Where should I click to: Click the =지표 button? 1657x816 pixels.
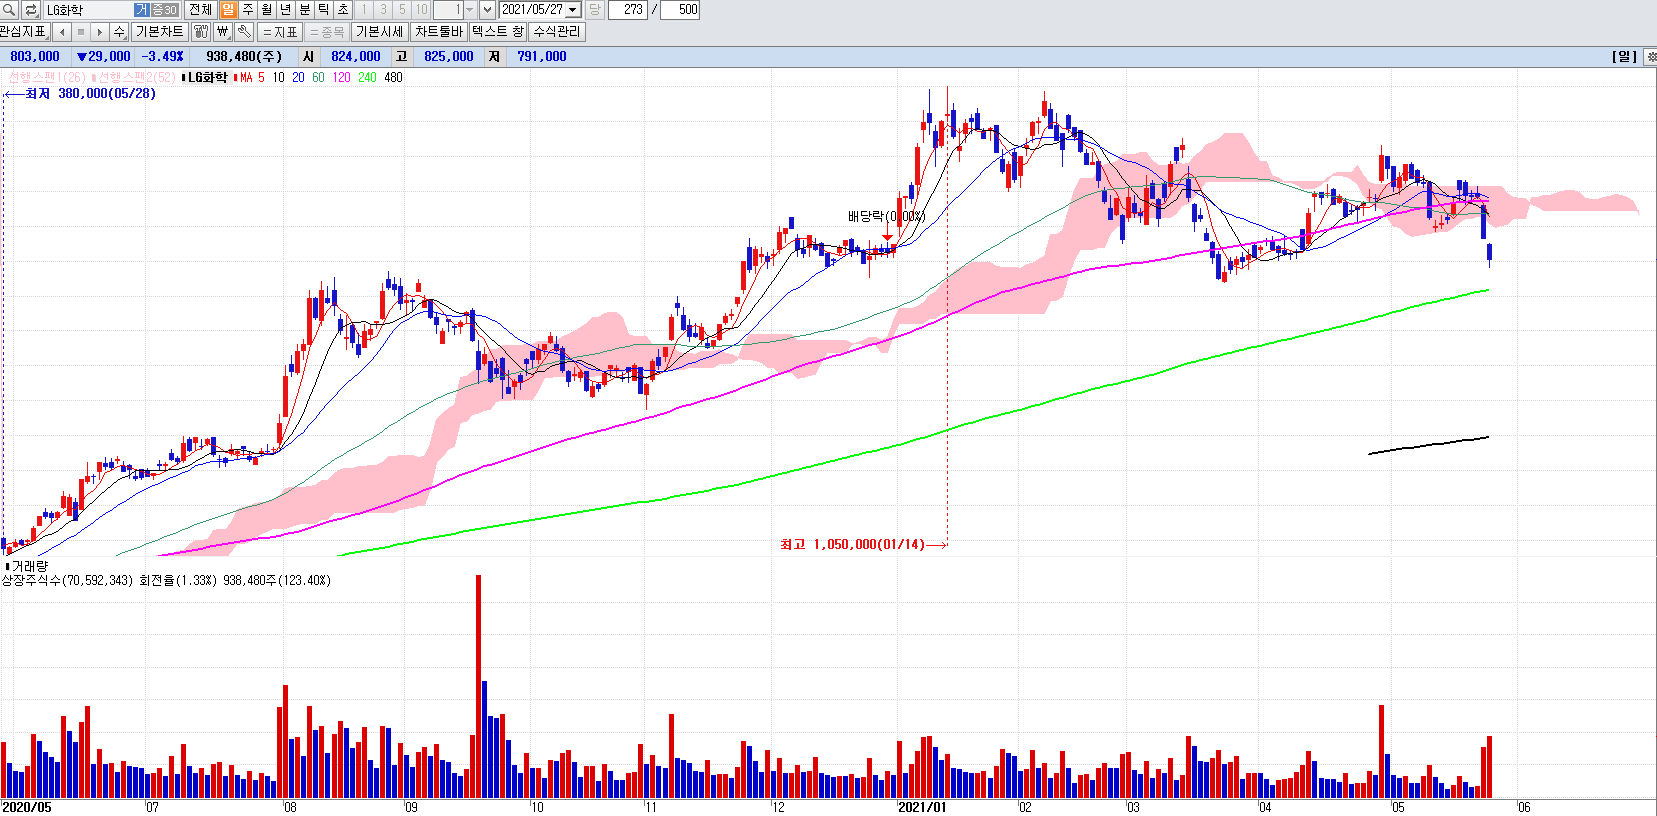pyautogui.click(x=280, y=32)
